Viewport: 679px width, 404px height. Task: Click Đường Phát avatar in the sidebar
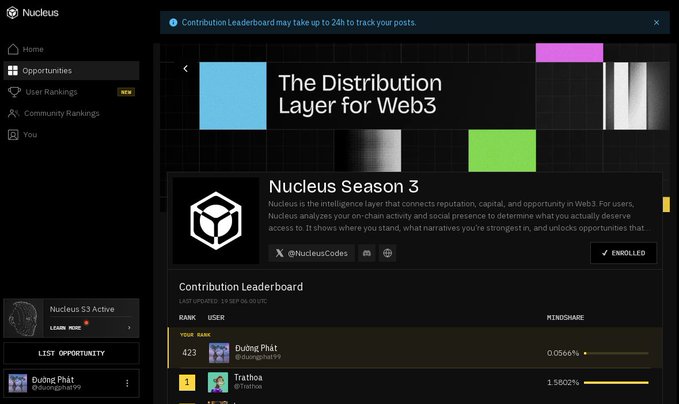18,383
